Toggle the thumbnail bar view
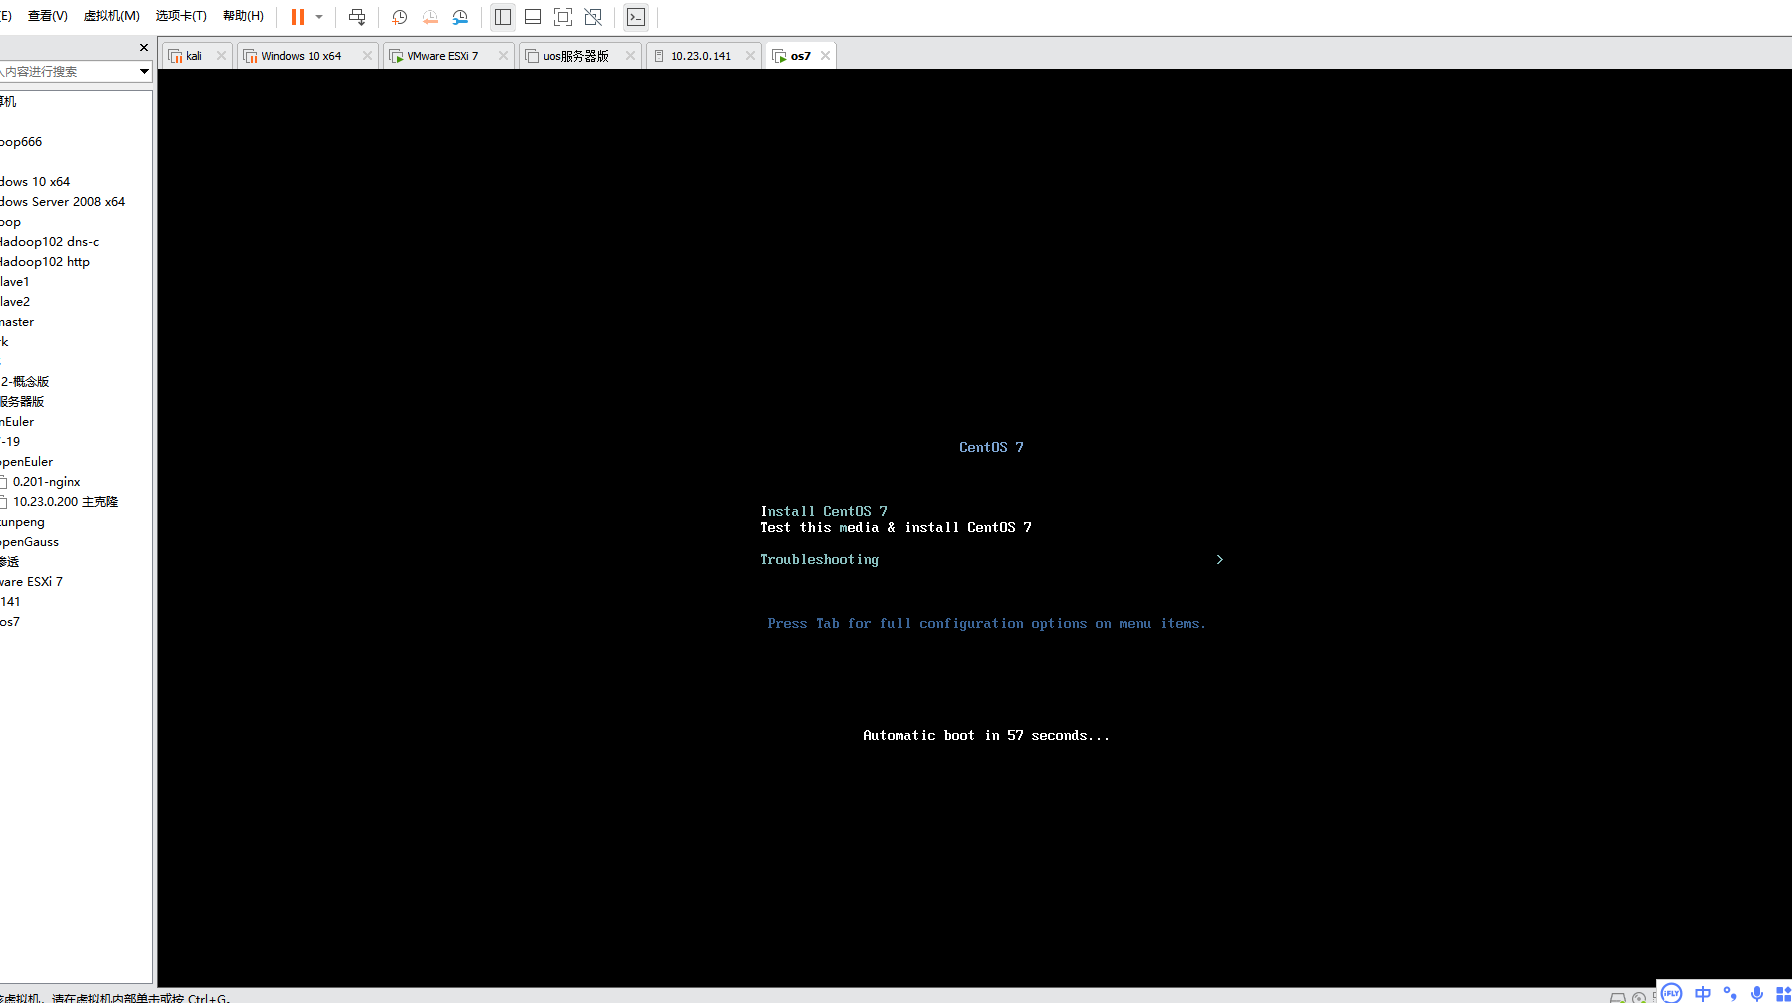1792x1003 pixels. tap(533, 17)
